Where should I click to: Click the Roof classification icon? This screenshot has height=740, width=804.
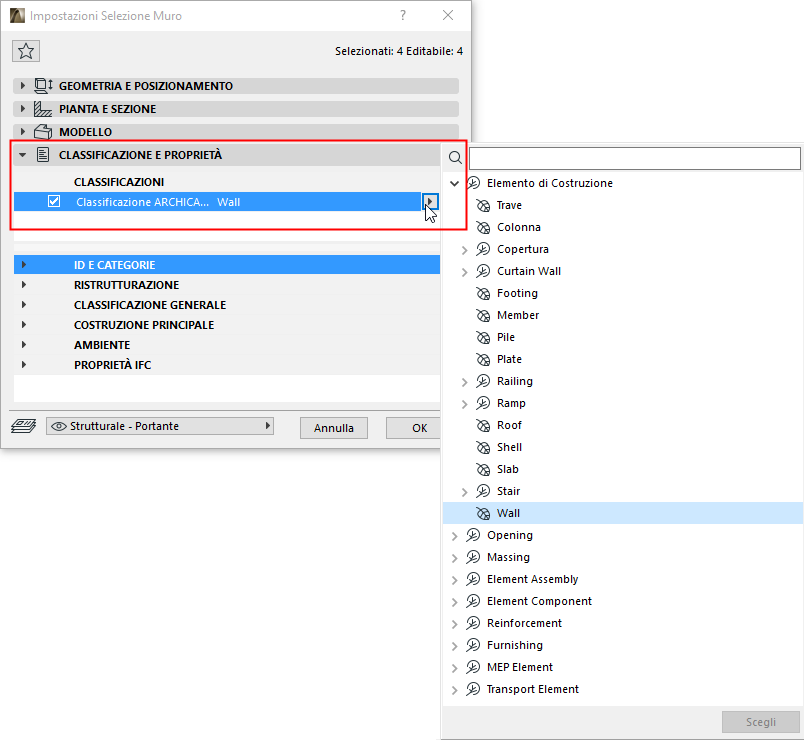pyautogui.click(x=483, y=425)
